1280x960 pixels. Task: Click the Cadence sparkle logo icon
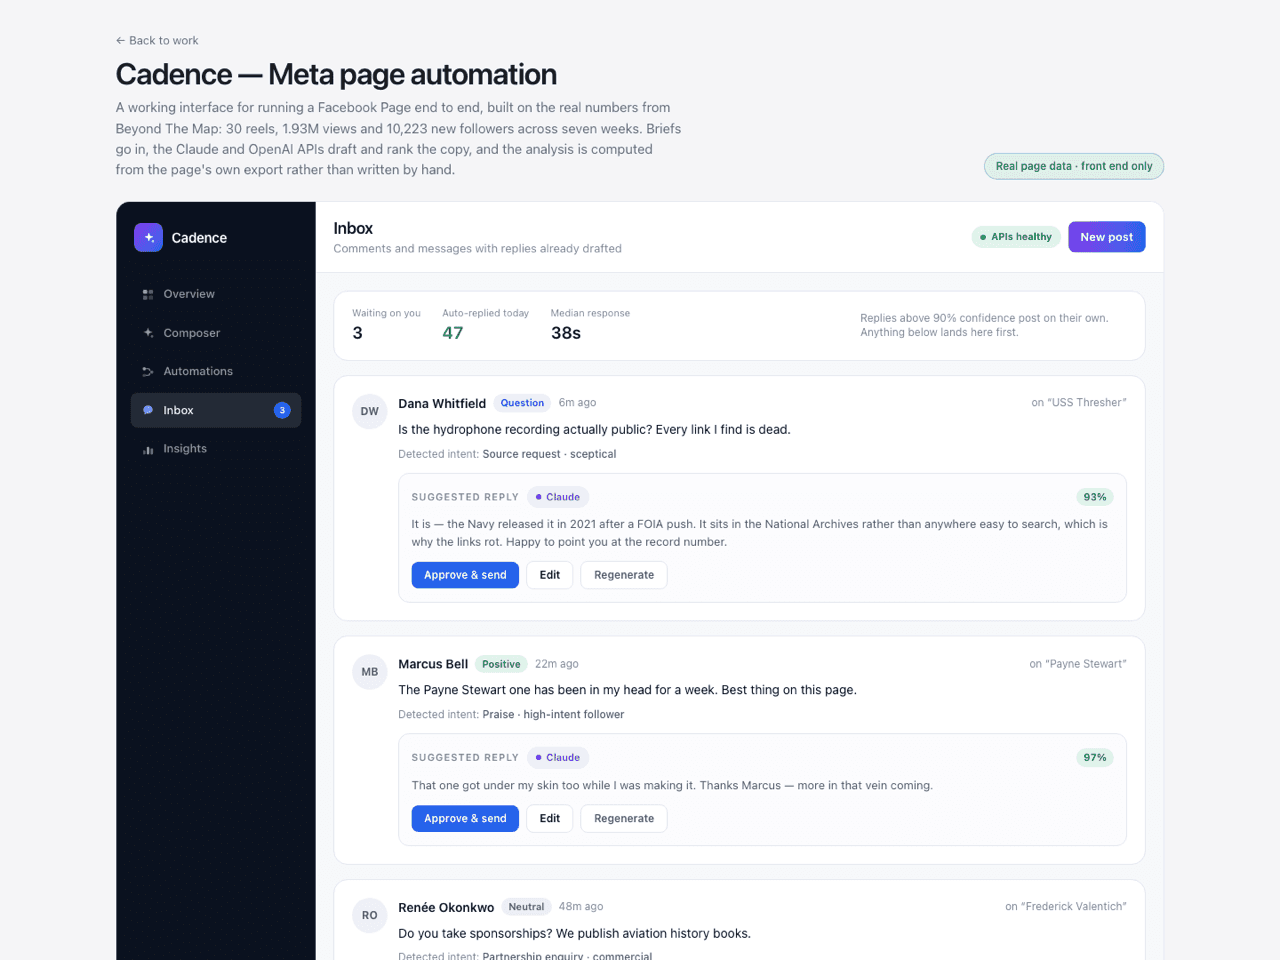(148, 237)
